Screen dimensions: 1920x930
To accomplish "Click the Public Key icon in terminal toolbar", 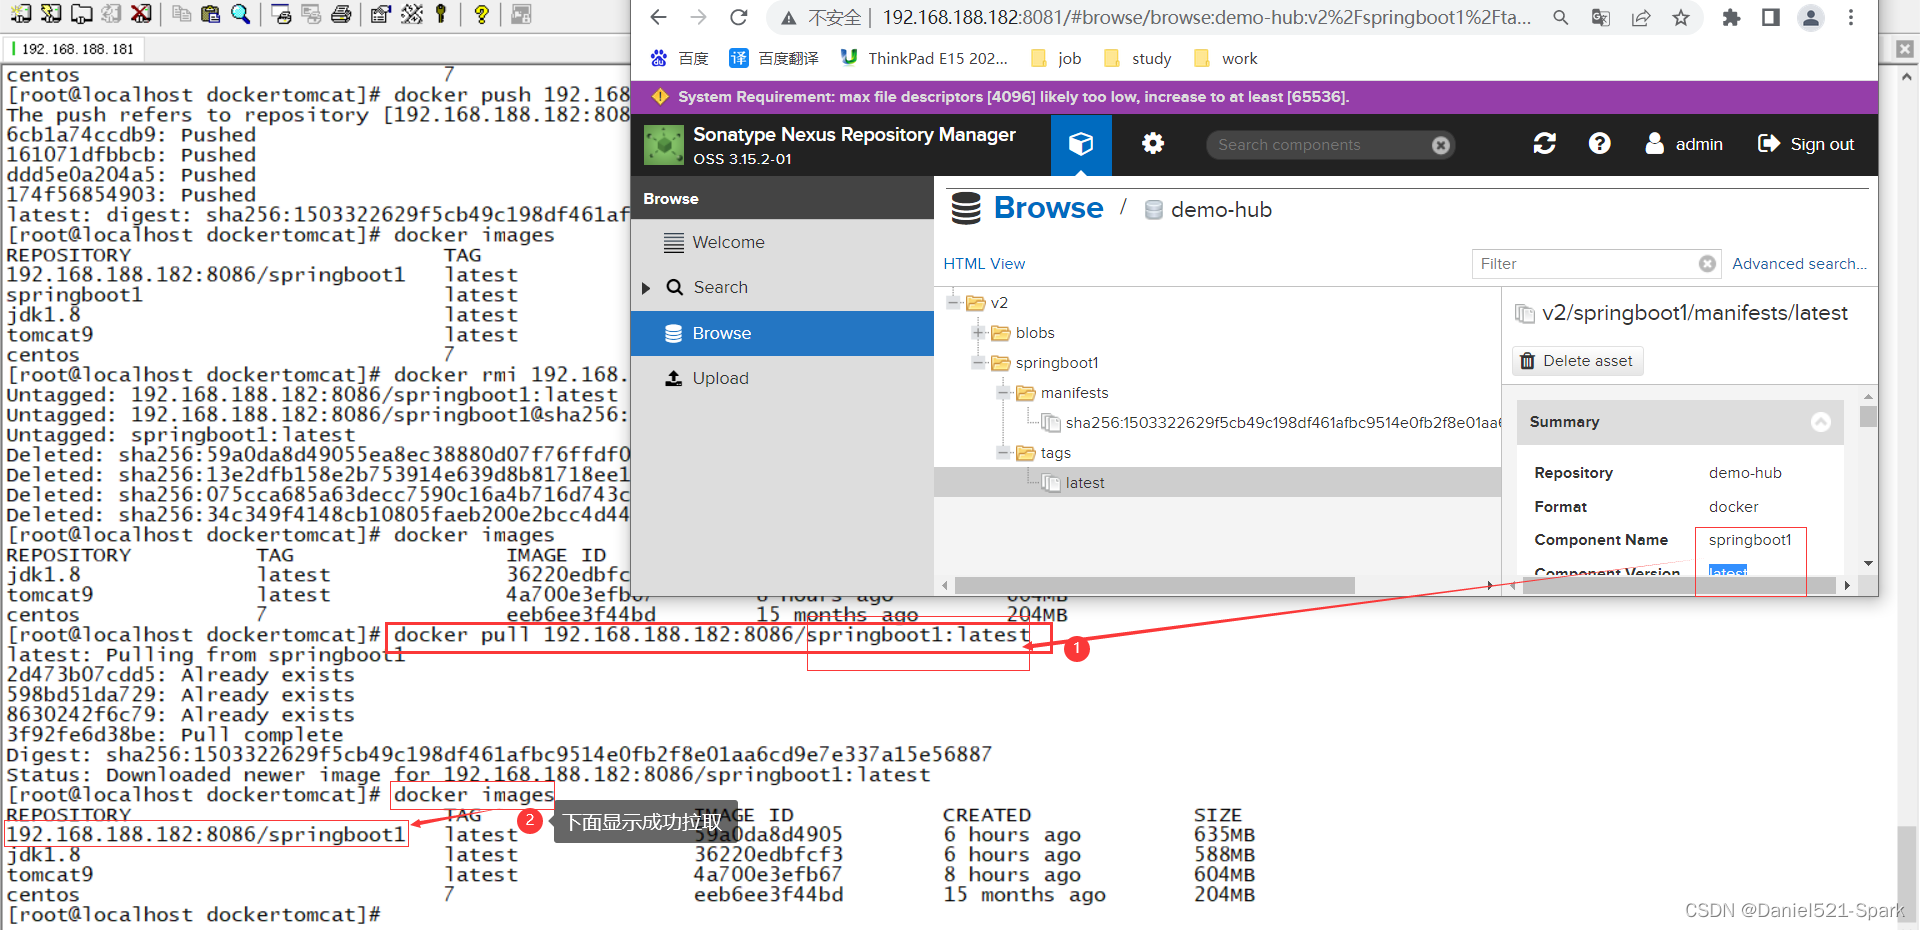I will pyautogui.click(x=441, y=14).
